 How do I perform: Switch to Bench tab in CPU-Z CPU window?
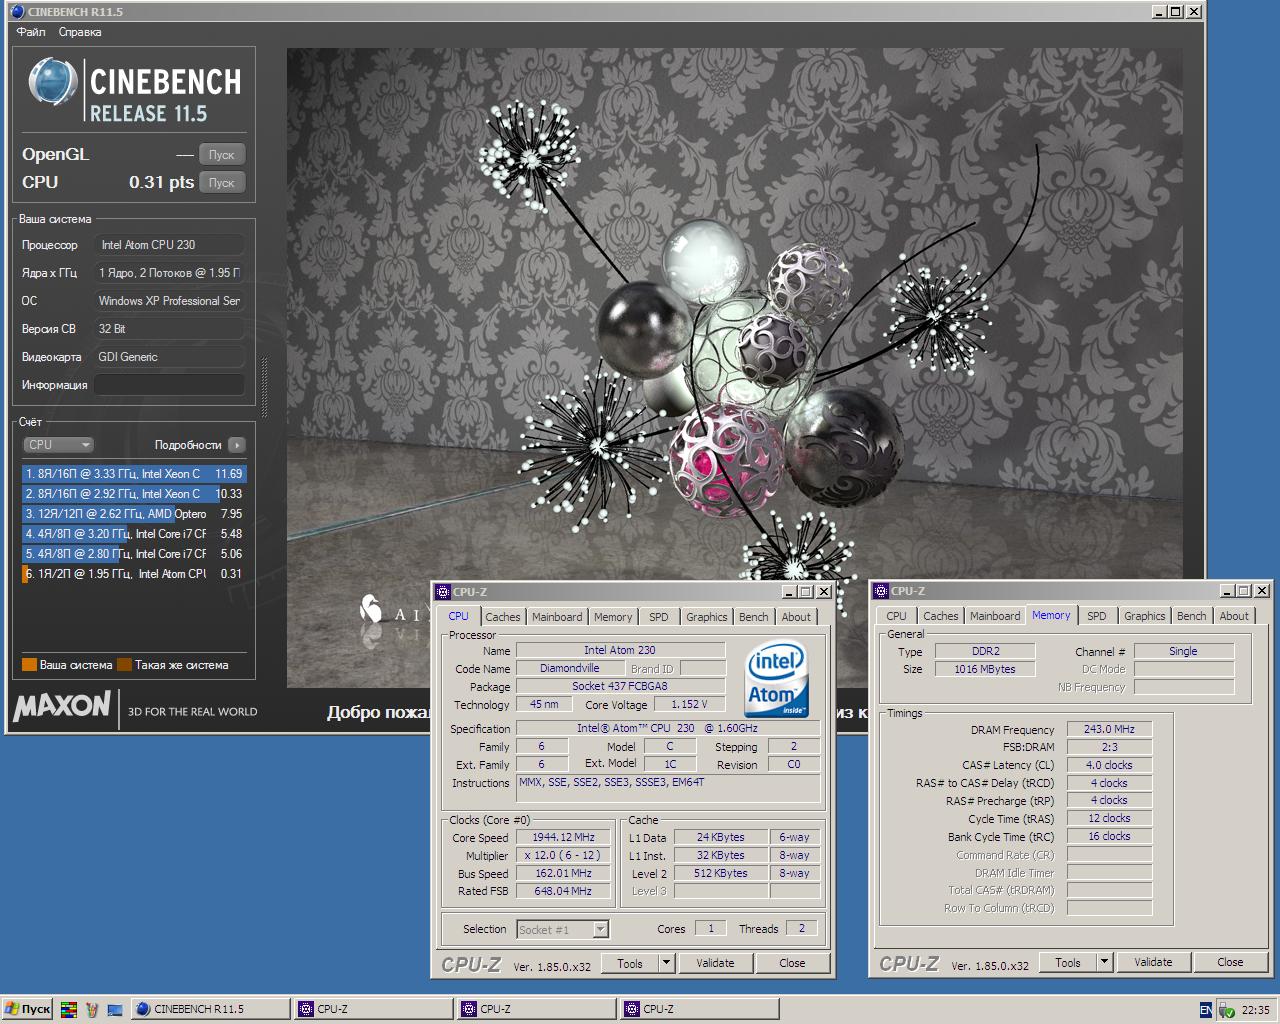[x=754, y=617]
